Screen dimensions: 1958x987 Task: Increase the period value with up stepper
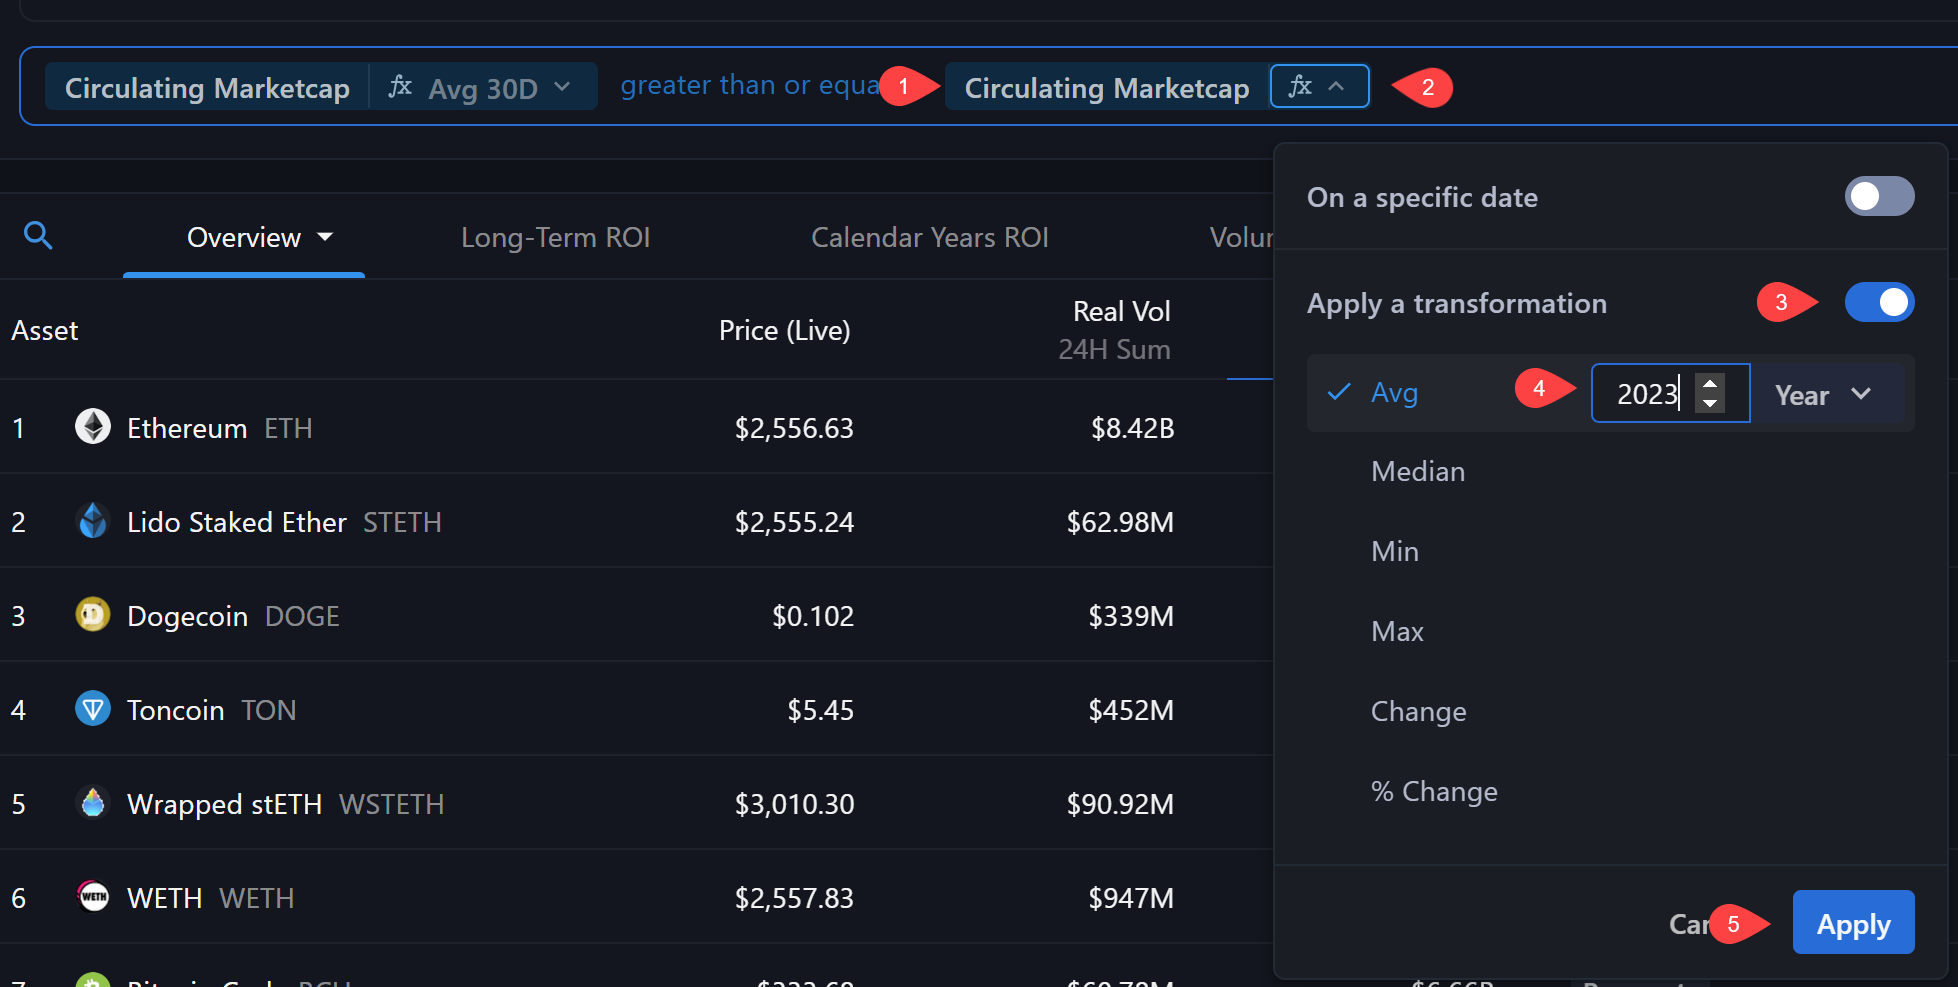pos(1710,382)
